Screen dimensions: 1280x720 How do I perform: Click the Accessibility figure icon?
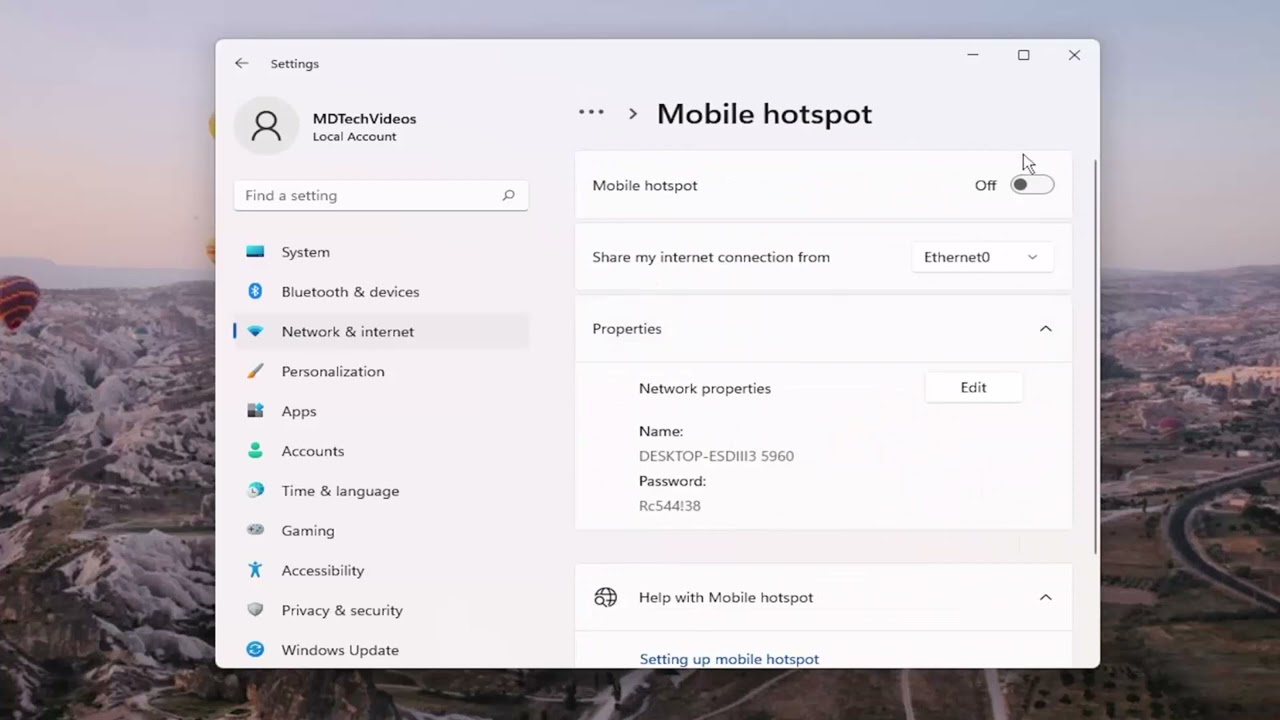255,570
